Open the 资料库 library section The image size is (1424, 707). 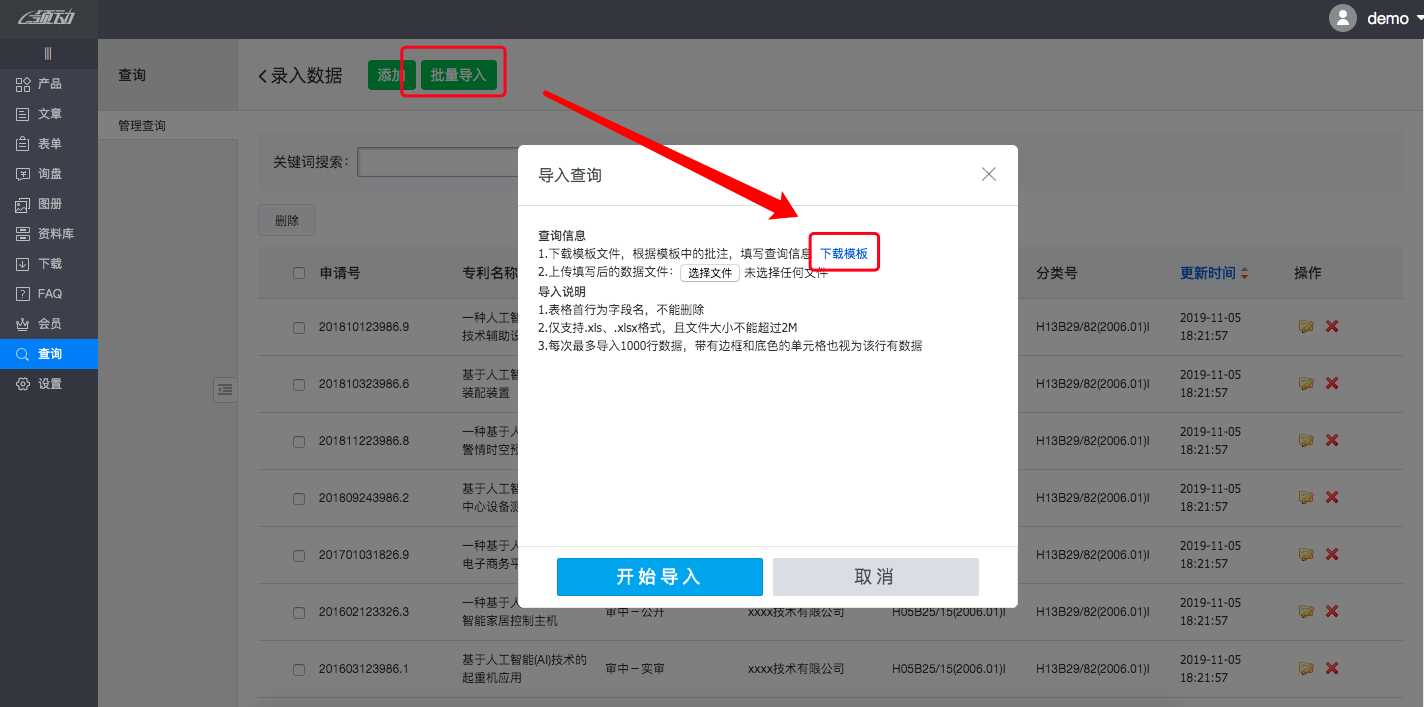tap(46, 233)
